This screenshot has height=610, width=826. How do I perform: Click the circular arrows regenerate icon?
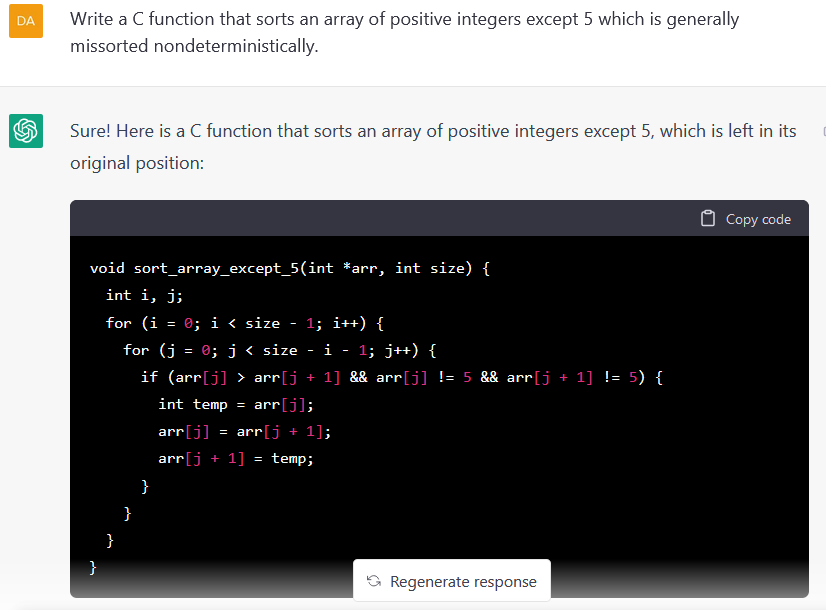point(373,582)
